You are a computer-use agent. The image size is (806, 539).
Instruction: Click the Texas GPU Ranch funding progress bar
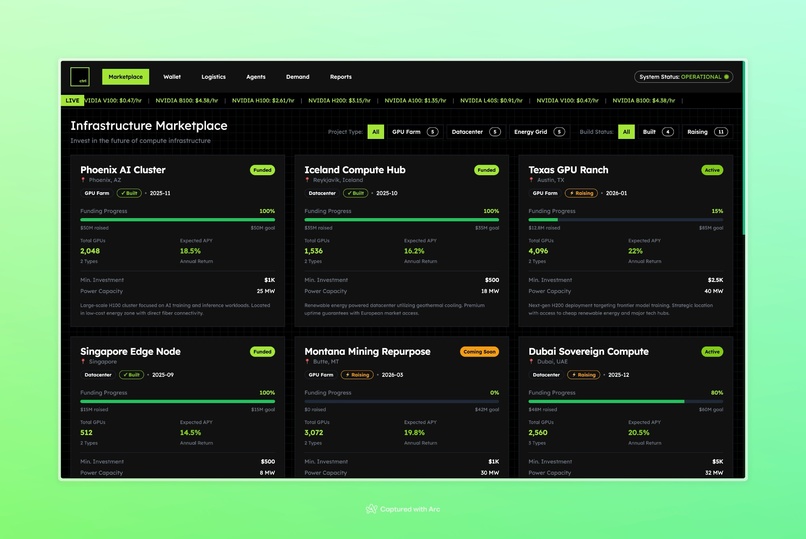pyautogui.click(x=626, y=220)
